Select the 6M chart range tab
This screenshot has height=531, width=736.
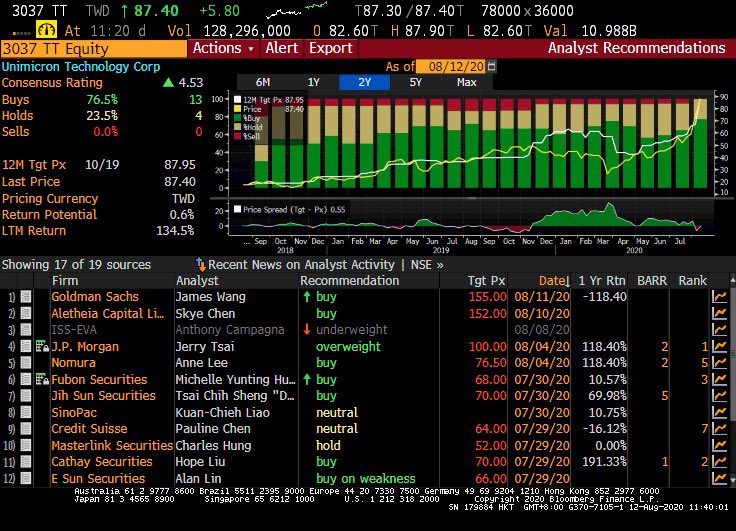pyautogui.click(x=263, y=82)
